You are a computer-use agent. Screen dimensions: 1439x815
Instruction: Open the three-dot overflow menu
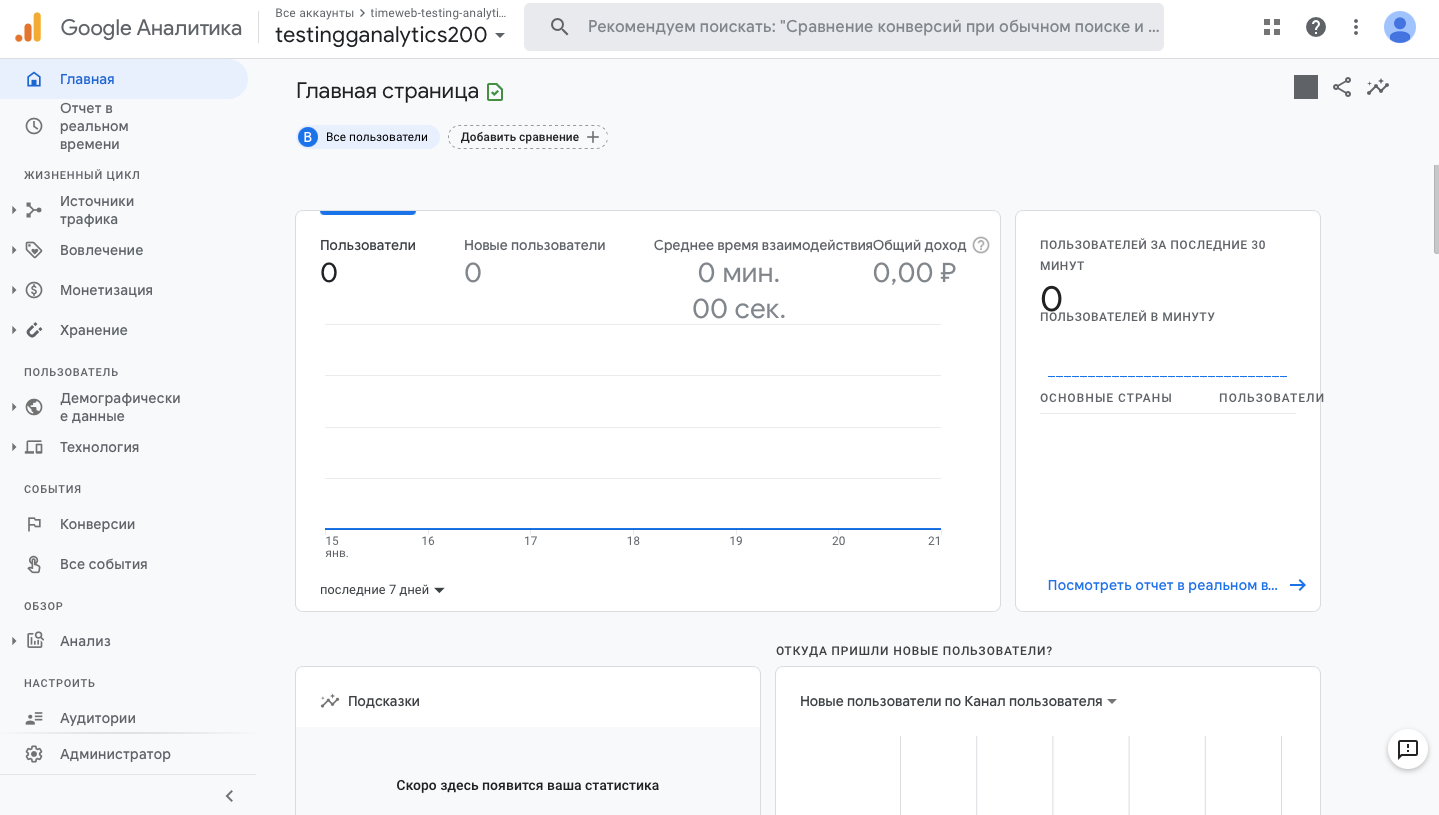[x=1355, y=27]
